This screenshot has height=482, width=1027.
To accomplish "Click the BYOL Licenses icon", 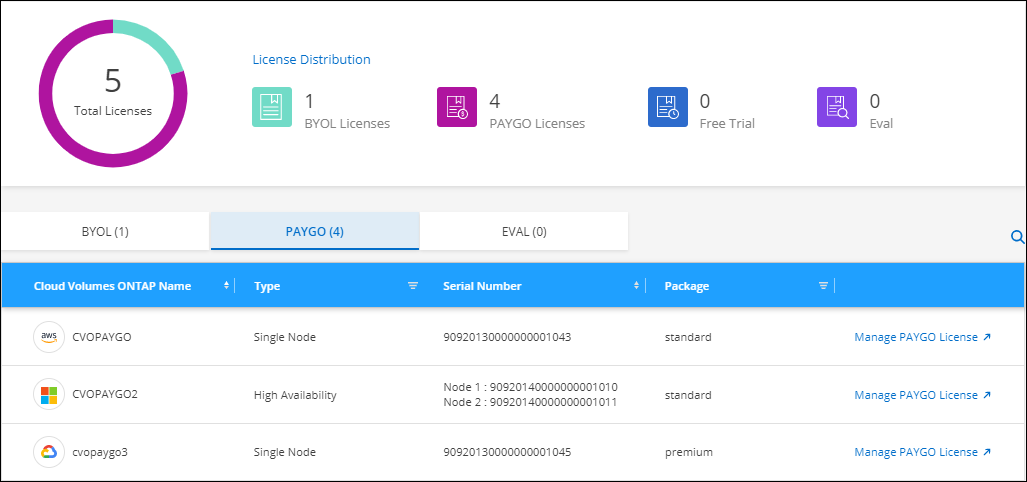I will tap(272, 108).
